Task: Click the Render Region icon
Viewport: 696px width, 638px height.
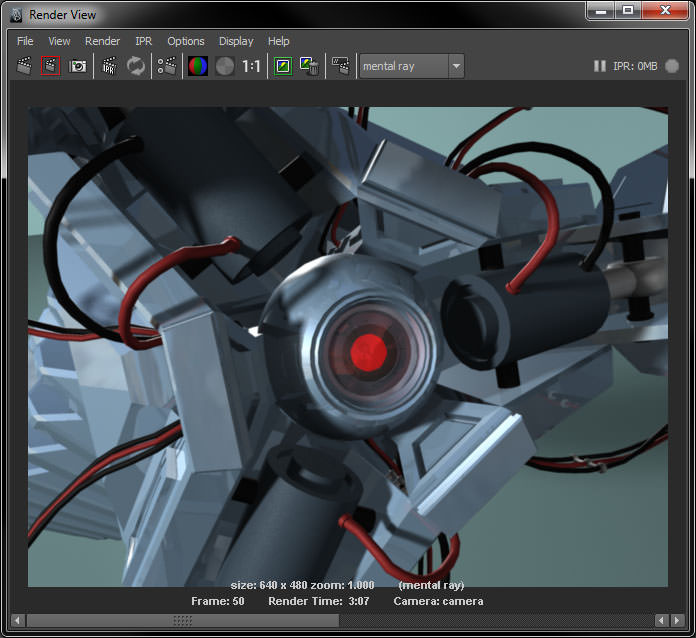Action: (x=50, y=66)
